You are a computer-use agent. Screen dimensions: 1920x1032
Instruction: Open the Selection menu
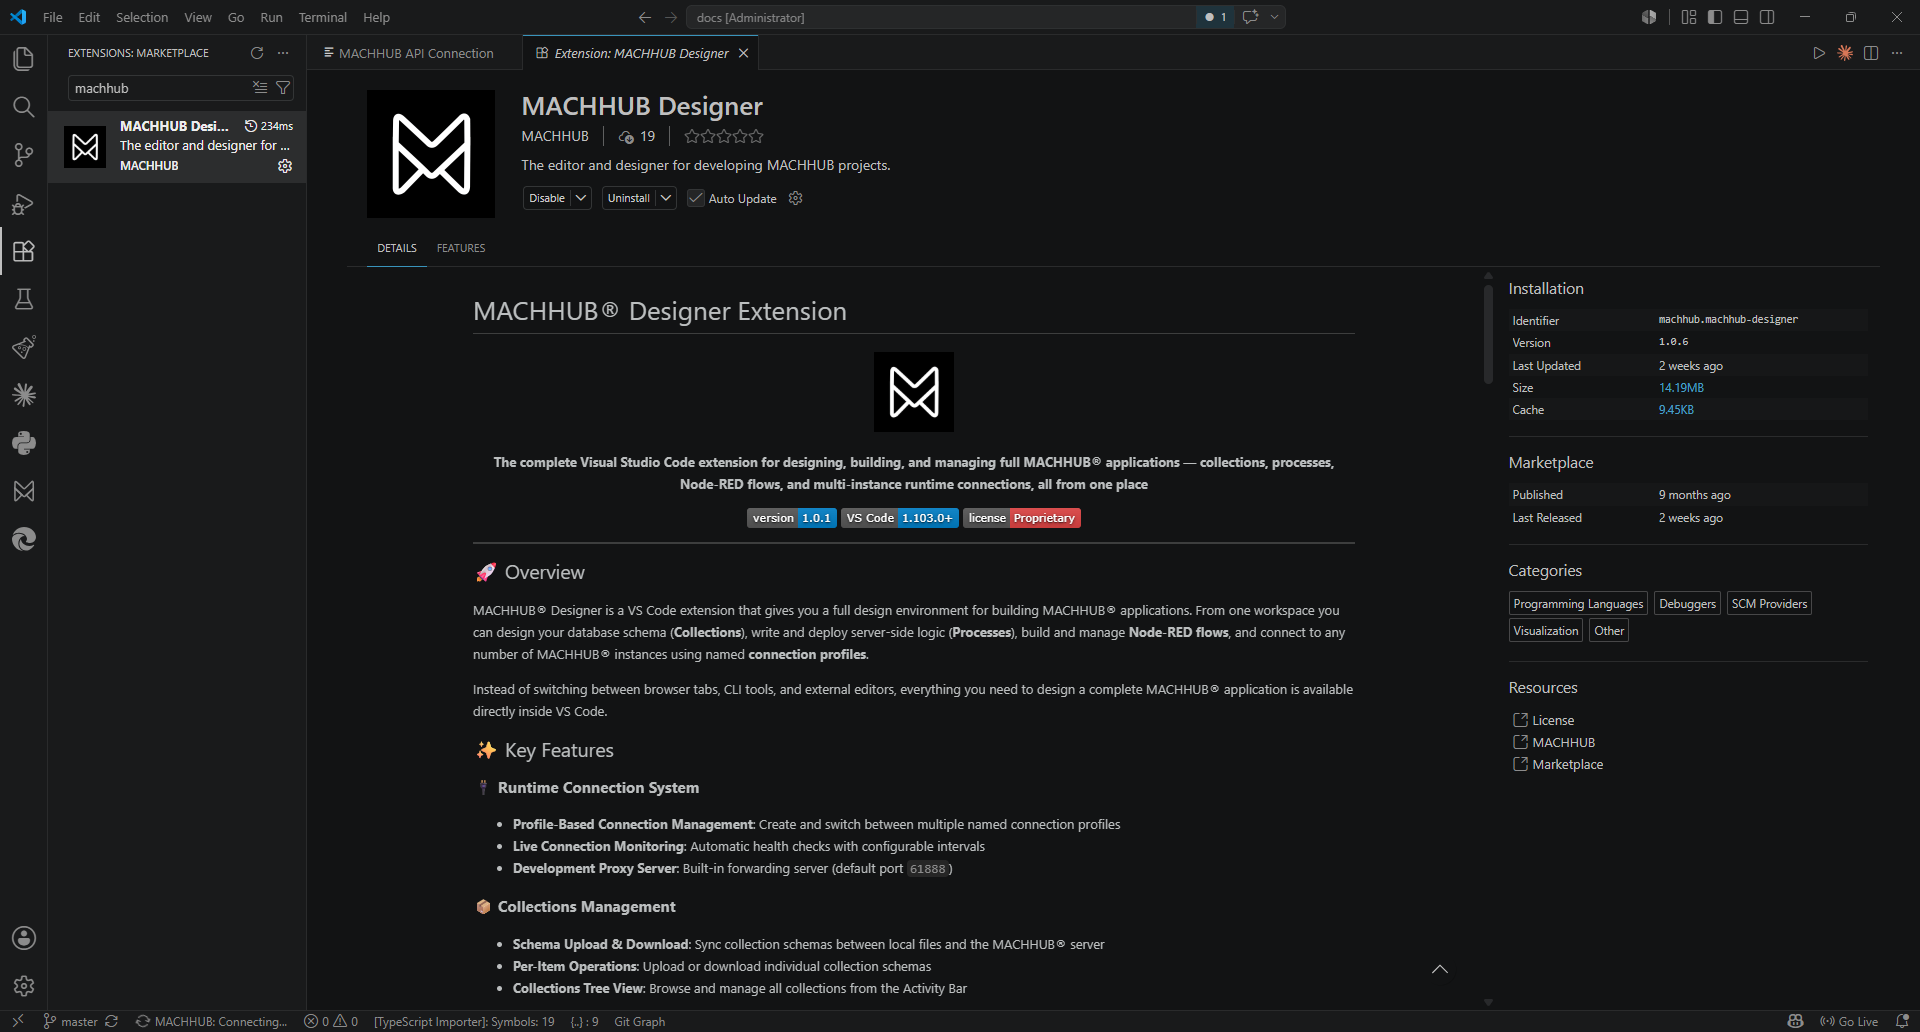pos(142,17)
